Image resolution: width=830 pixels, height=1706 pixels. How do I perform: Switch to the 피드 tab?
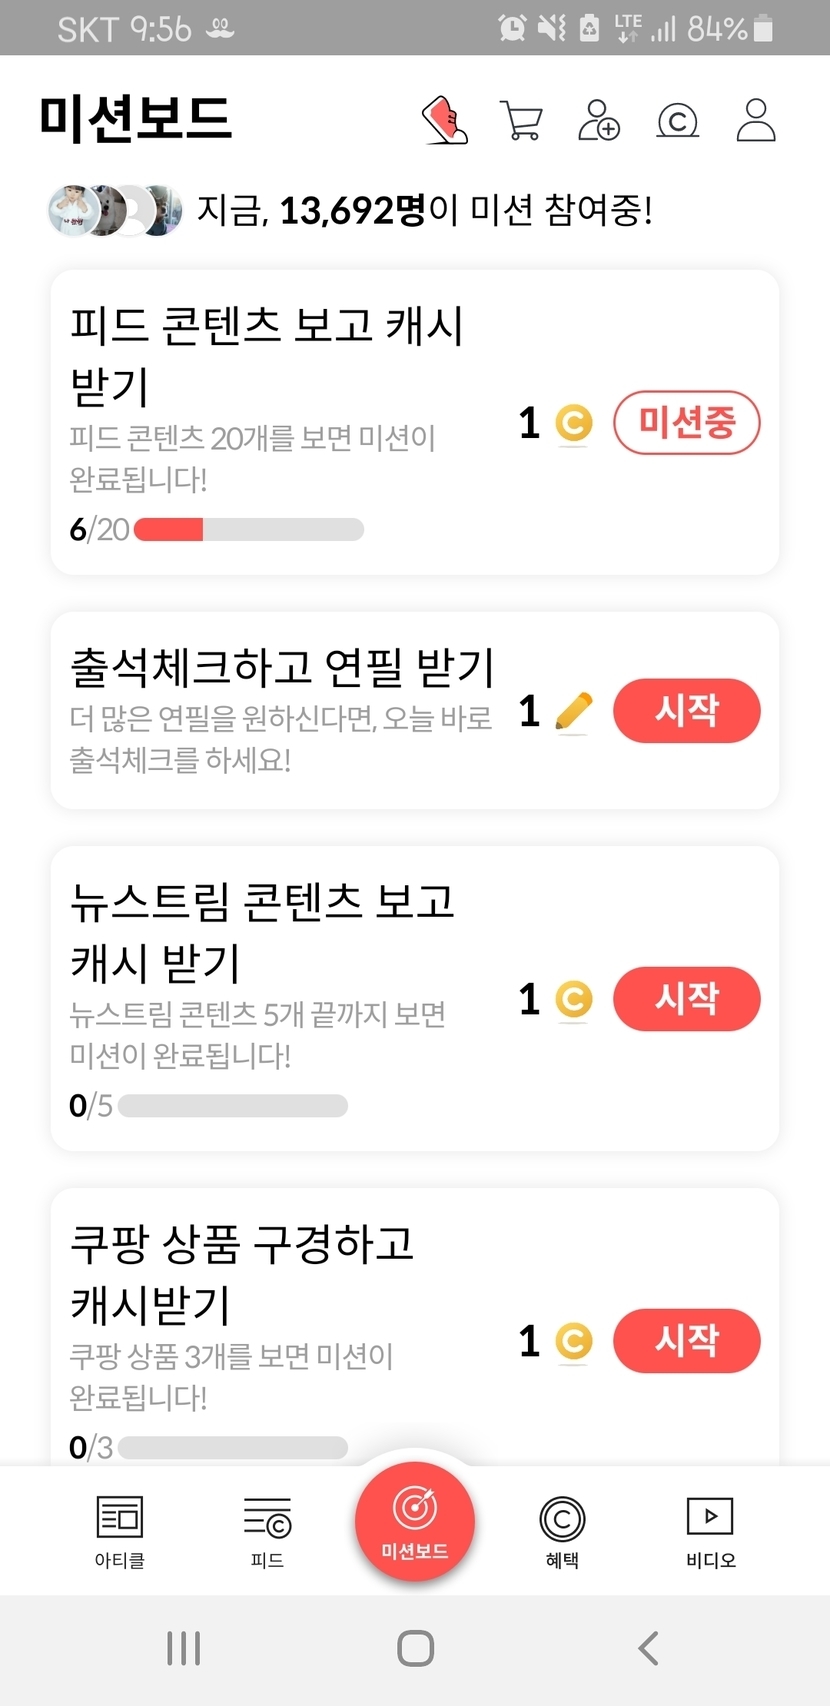[267, 1530]
